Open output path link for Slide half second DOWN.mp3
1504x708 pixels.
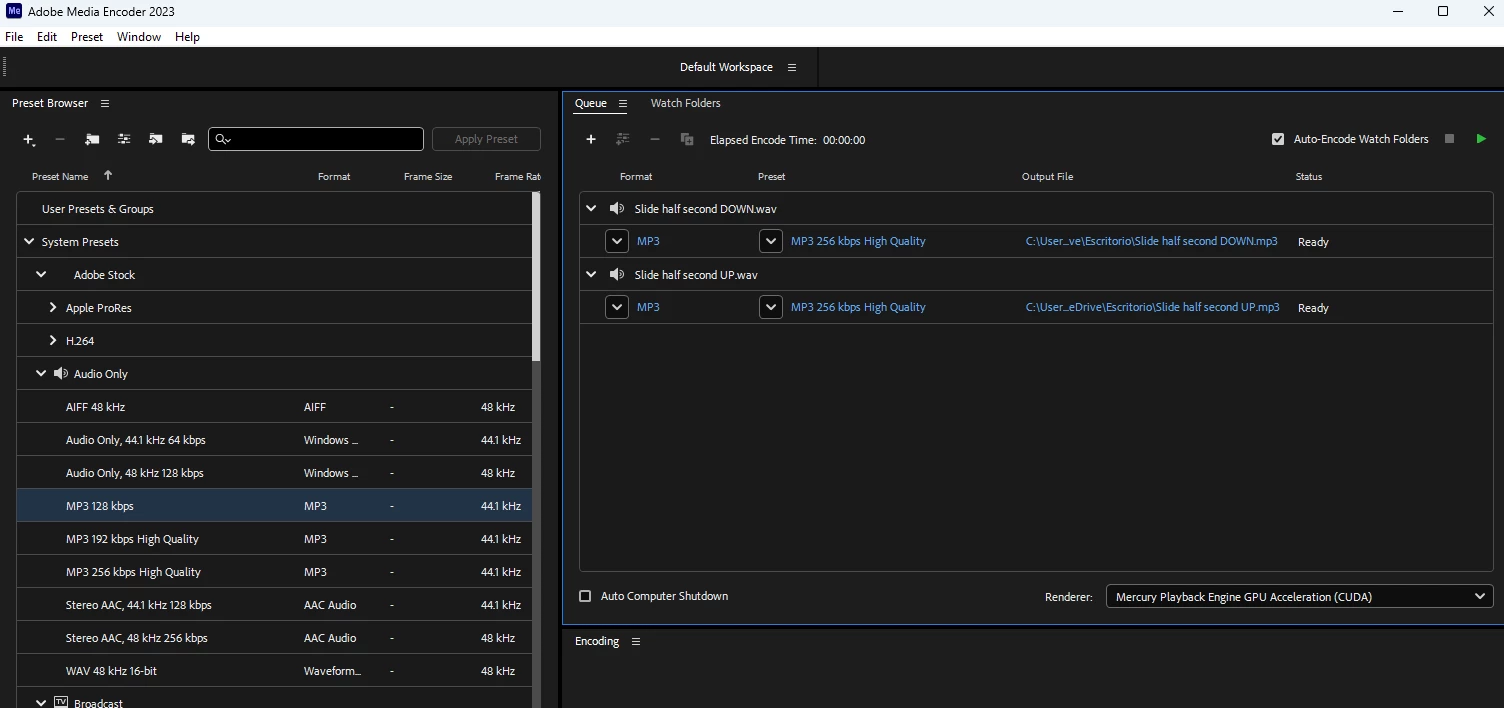tap(1151, 241)
